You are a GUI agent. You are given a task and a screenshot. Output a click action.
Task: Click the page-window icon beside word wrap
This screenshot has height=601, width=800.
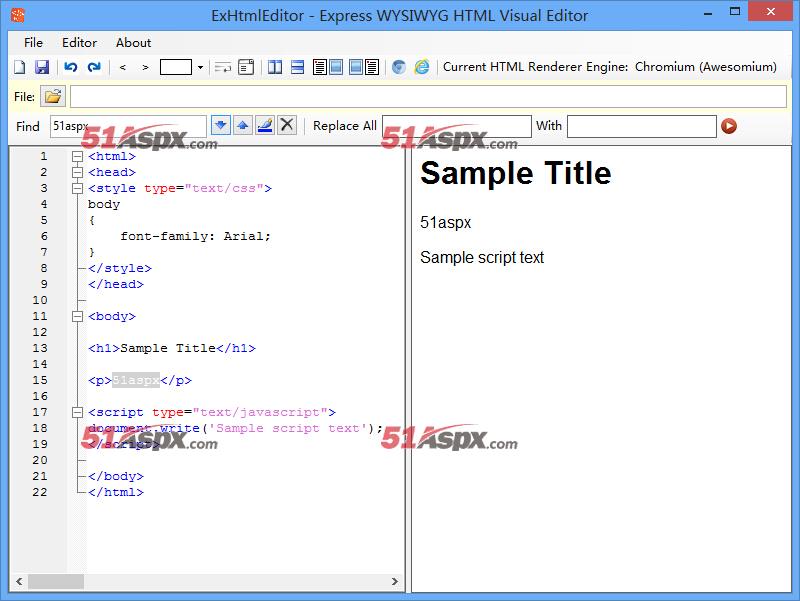pos(246,67)
